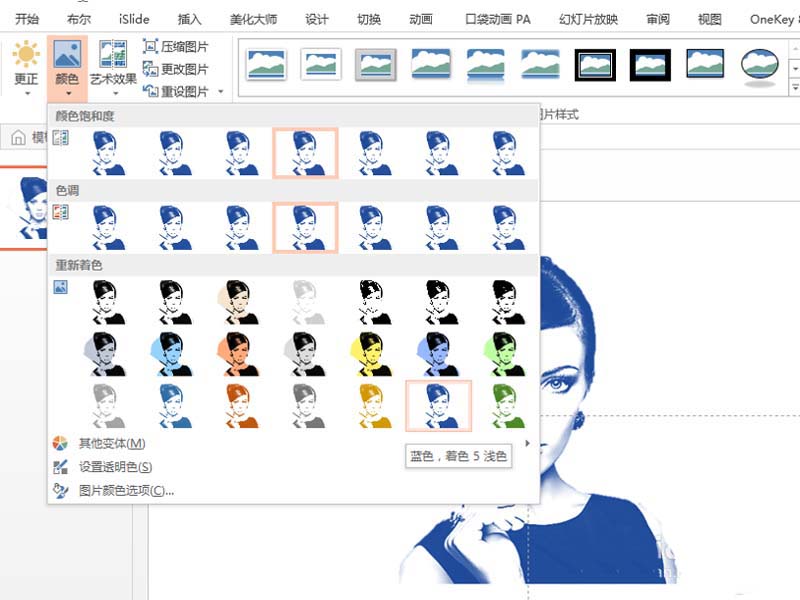This screenshot has width=800, height=600.
Task: Expand the 更正 dropdown arrow
Action: point(27,93)
